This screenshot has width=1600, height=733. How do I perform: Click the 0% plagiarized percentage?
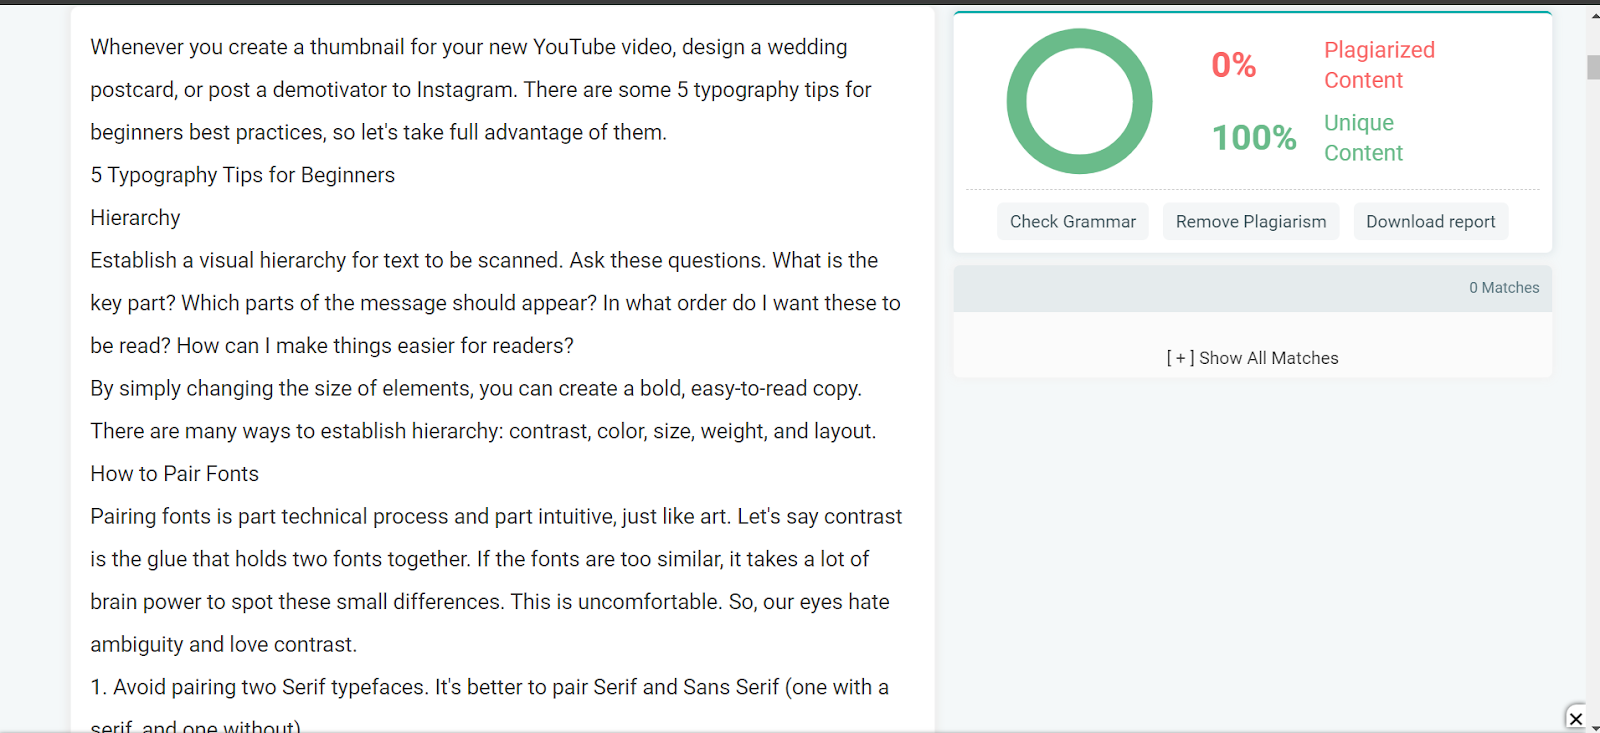tap(1233, 65)
